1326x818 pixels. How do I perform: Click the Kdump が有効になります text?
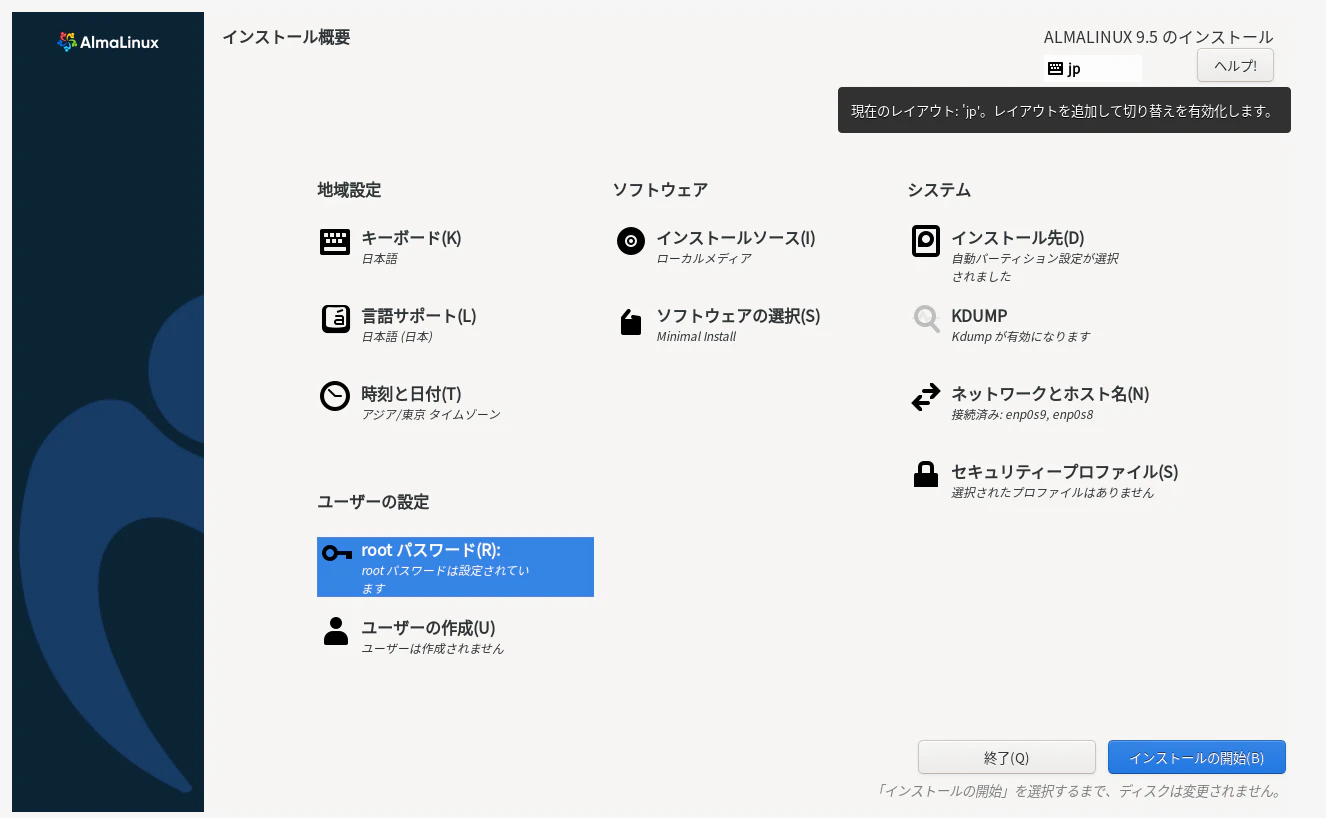click(x=1021, y=337)
